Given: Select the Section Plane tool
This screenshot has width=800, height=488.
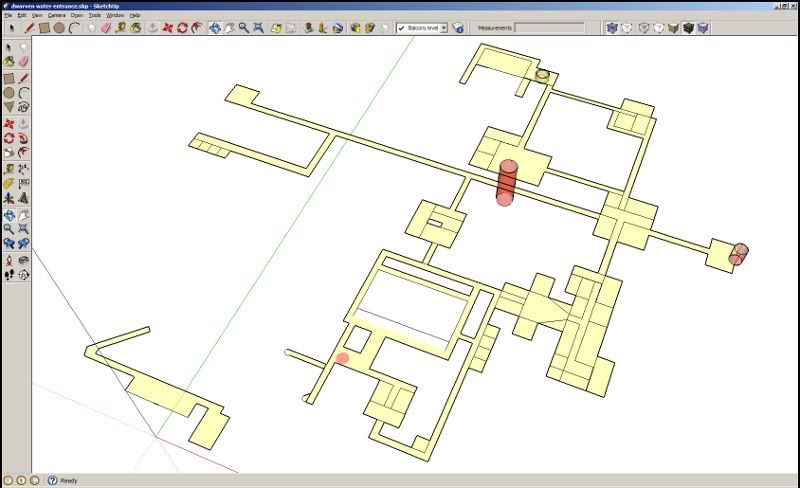Looking at the screenshot, I should (x=23, y=273).
